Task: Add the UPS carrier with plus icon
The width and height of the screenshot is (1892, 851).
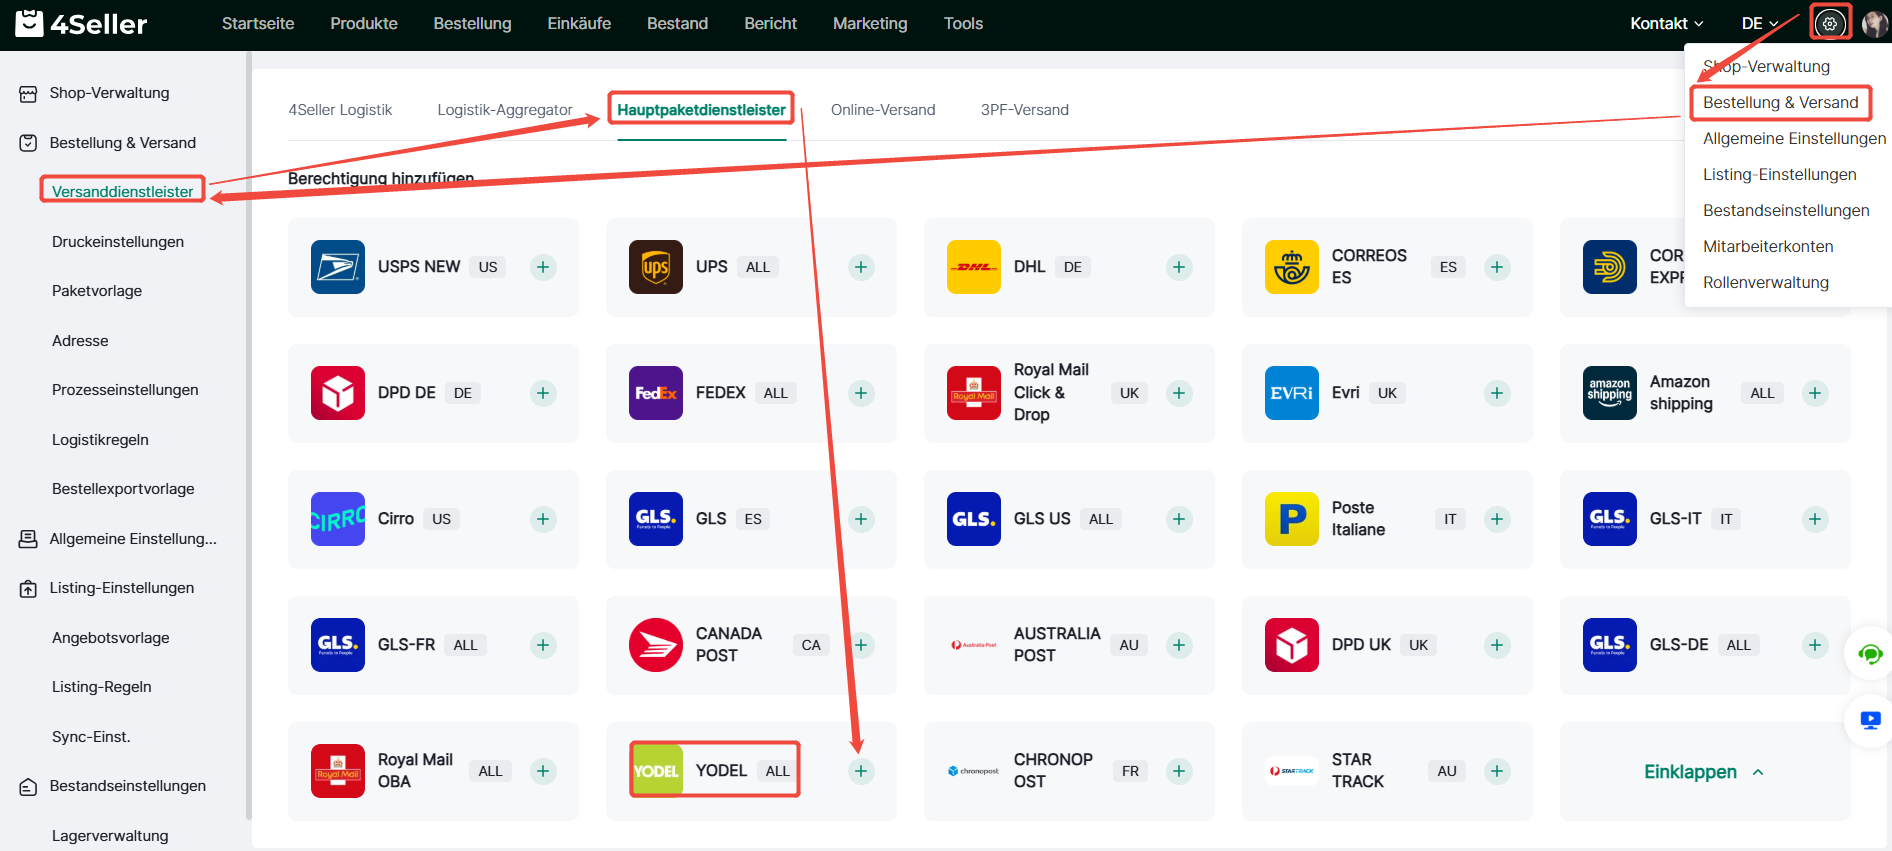Action: (x=861, y=267)
